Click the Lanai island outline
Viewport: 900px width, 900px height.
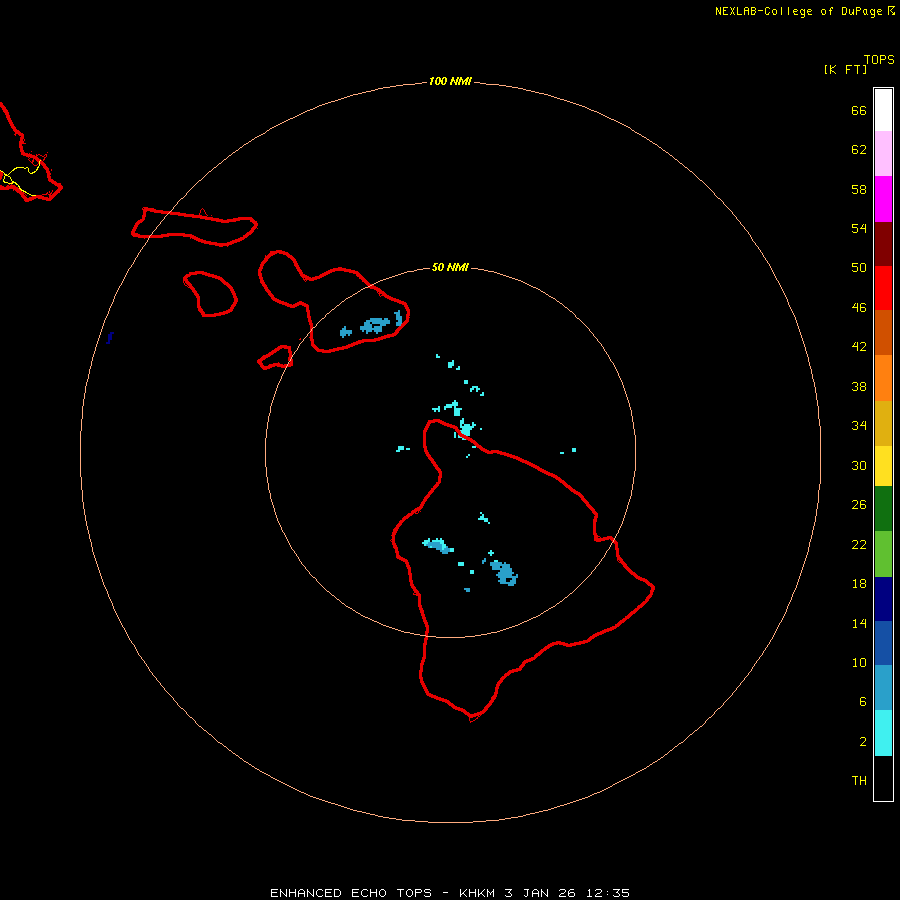[210, 294]
